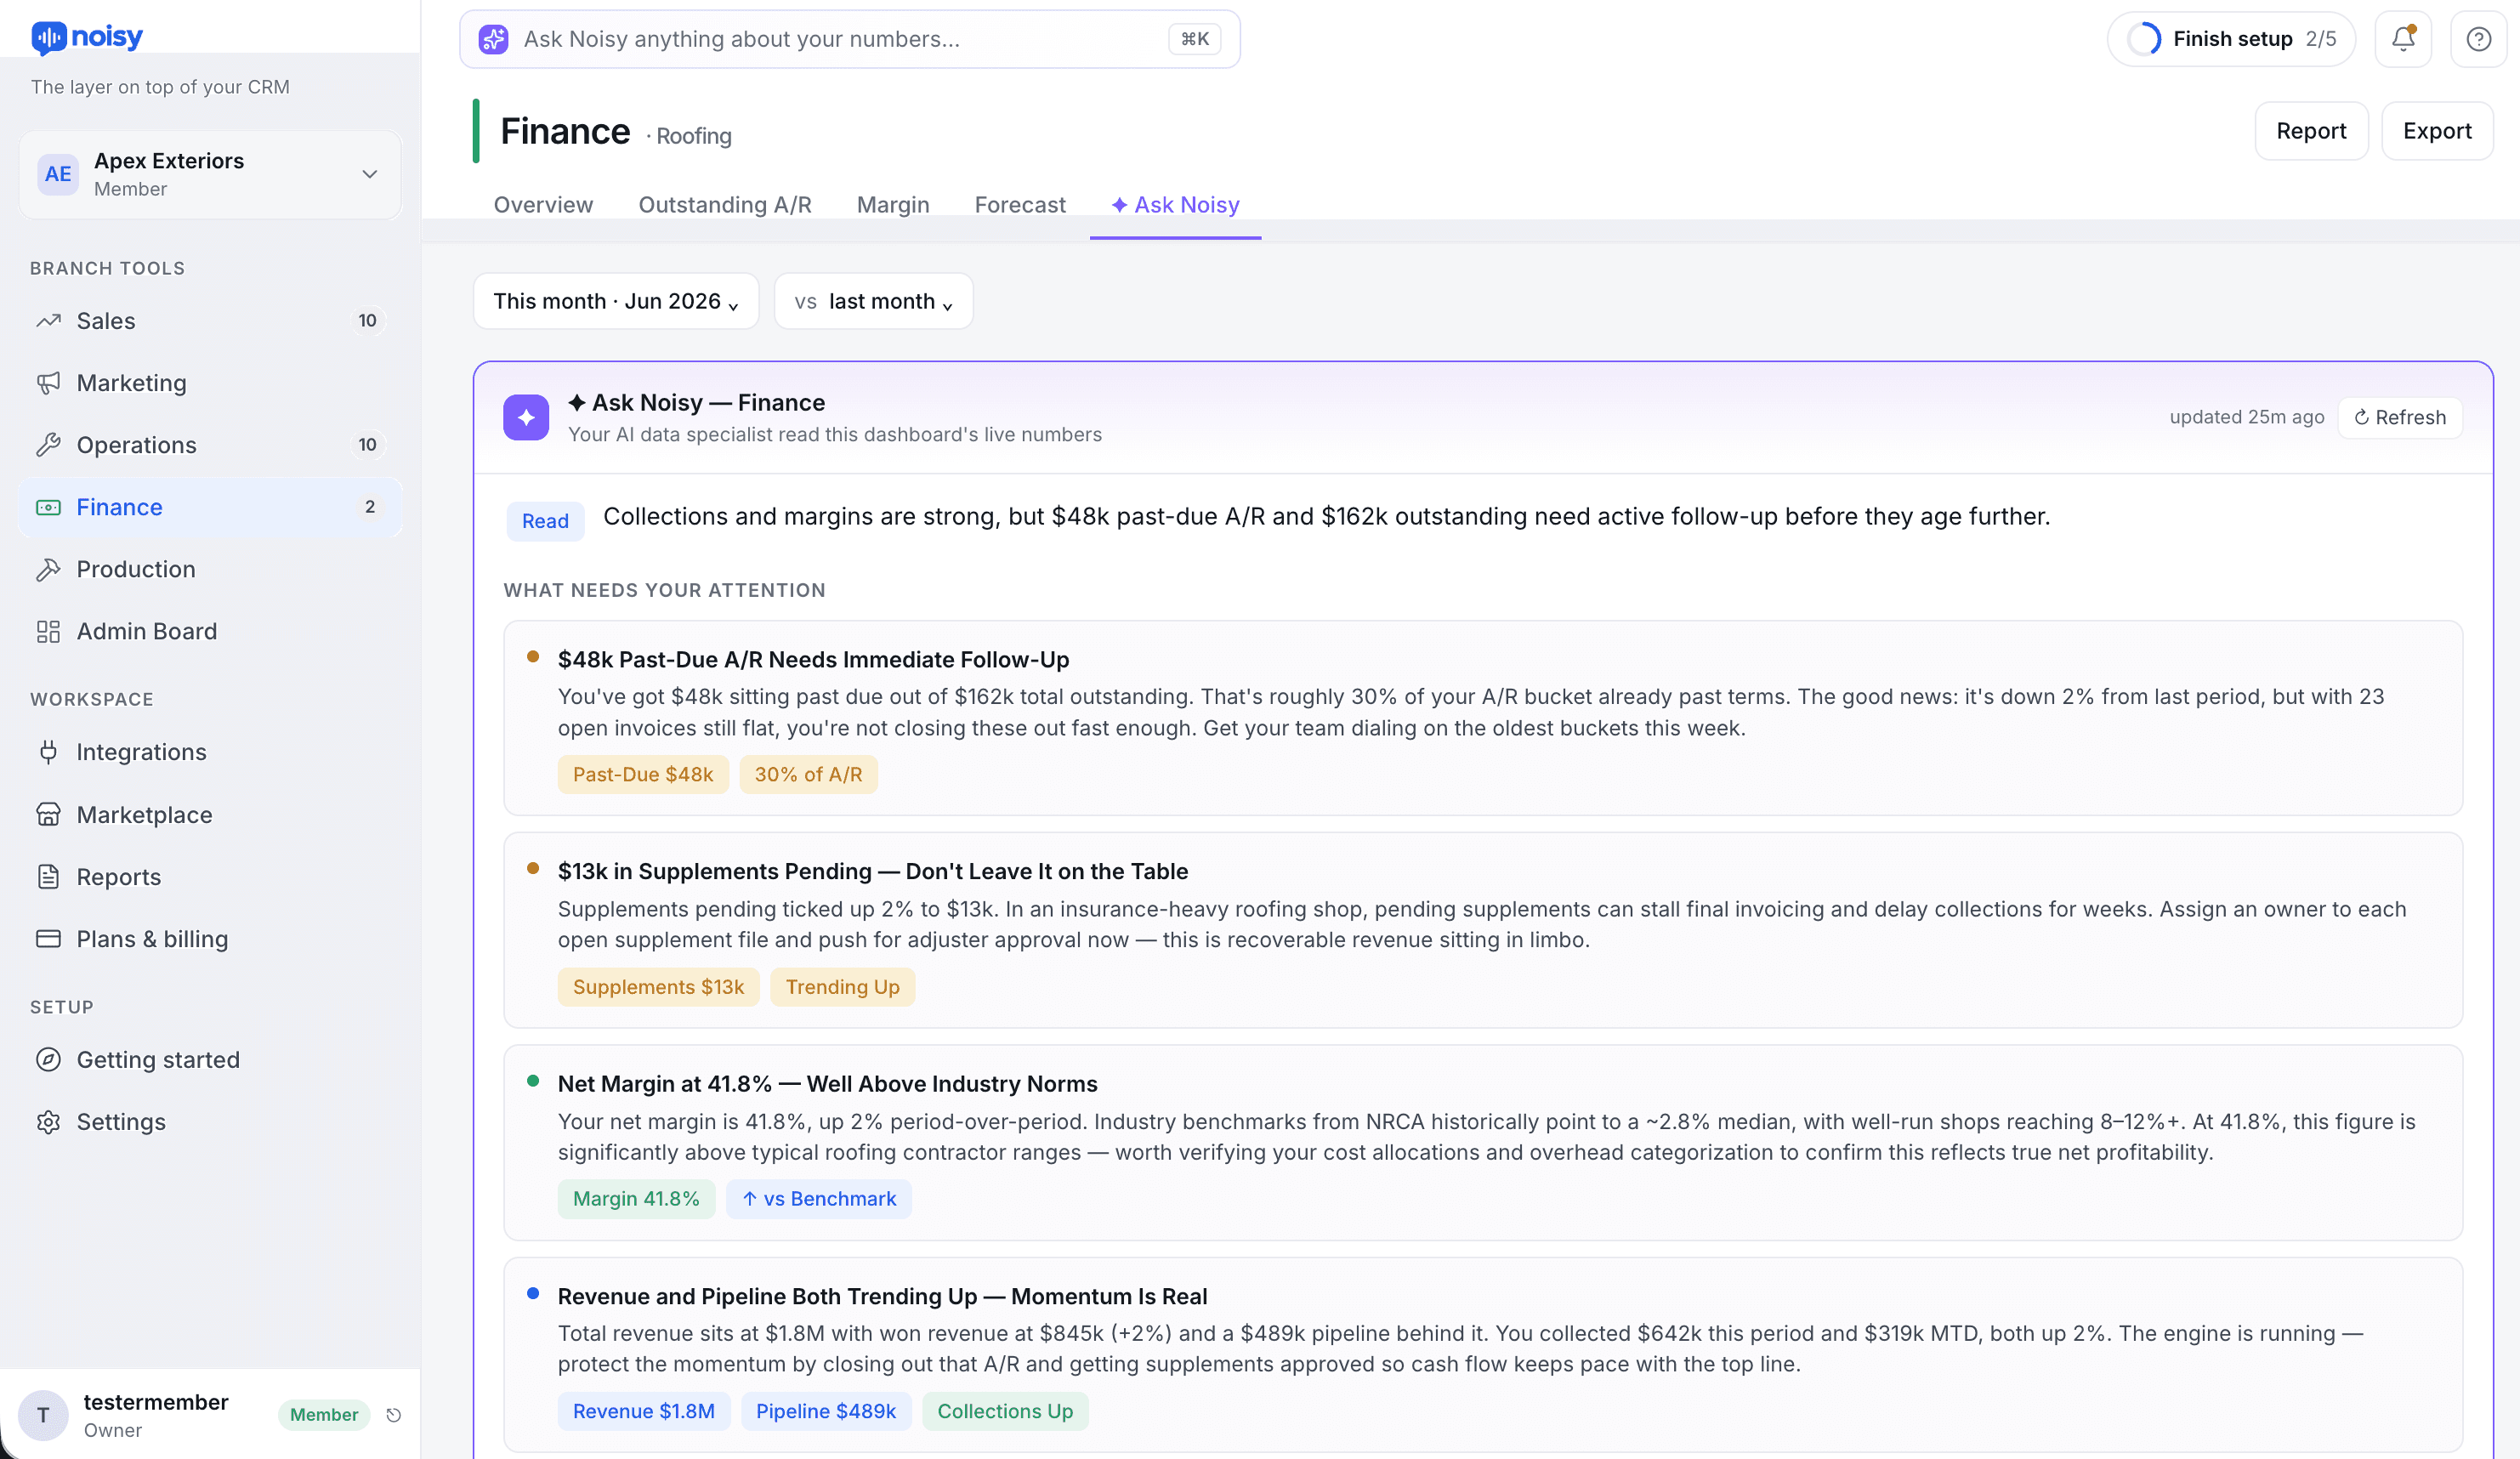The image size is (2520, 1459).
Task: Click the purple Ask Noisy panel icon
Action: click(526, 417)
